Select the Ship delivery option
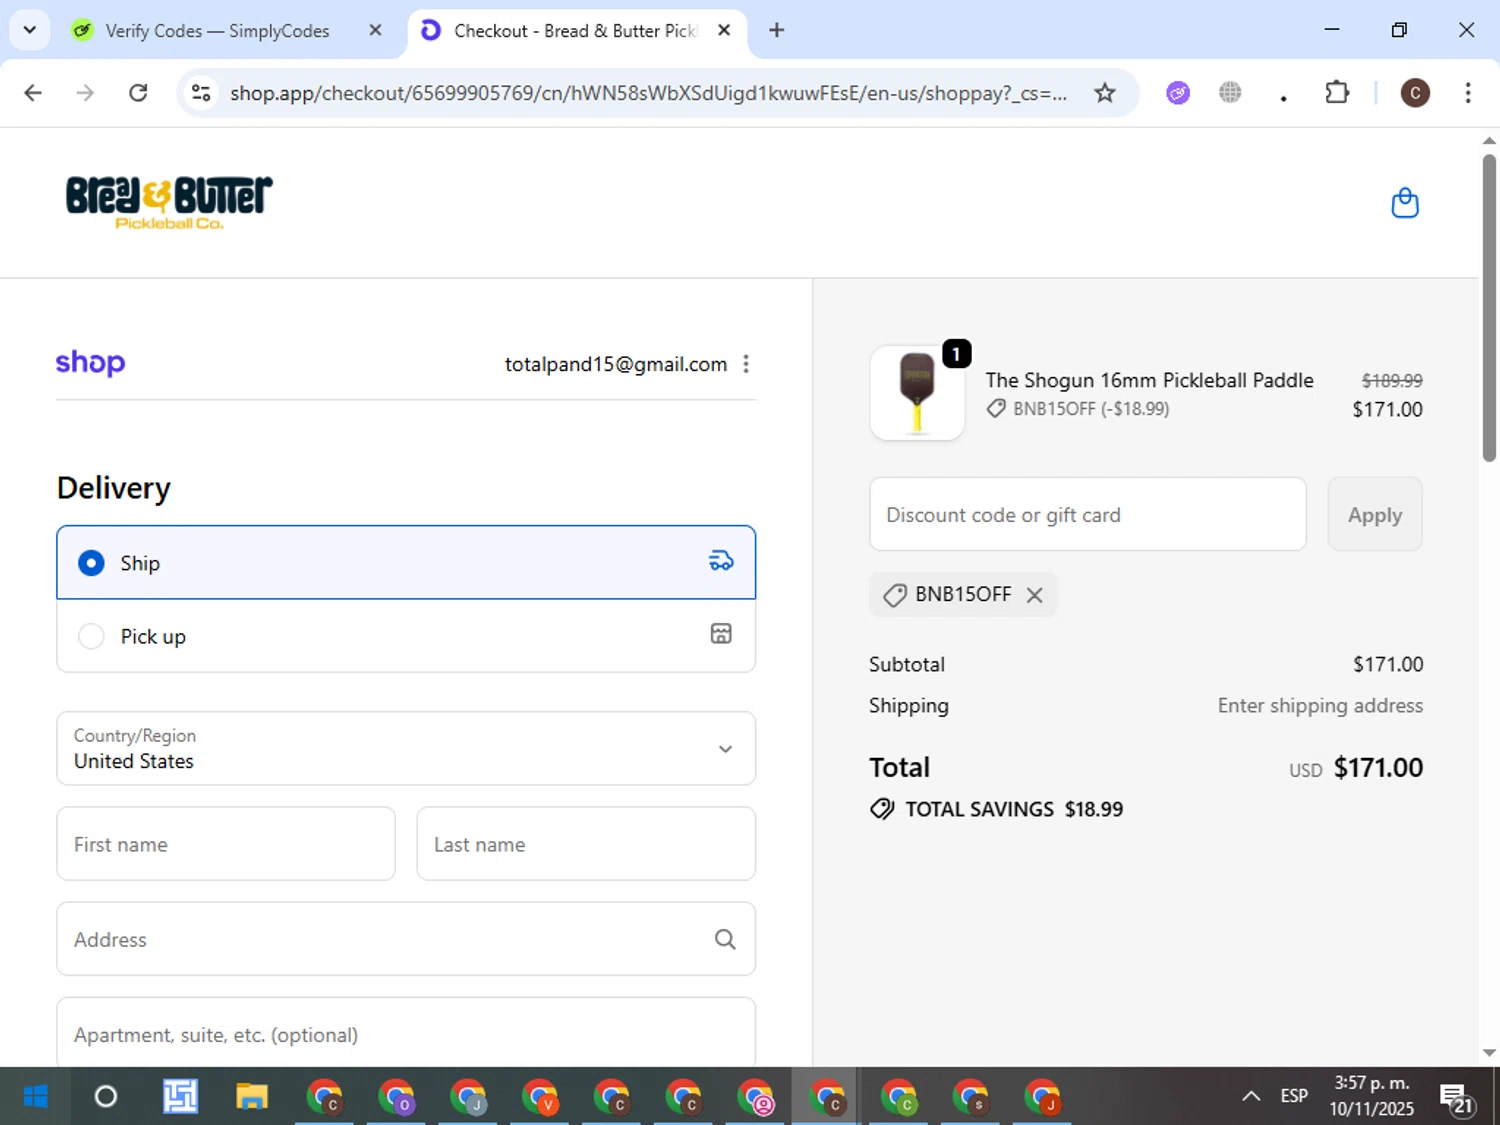 406,562
